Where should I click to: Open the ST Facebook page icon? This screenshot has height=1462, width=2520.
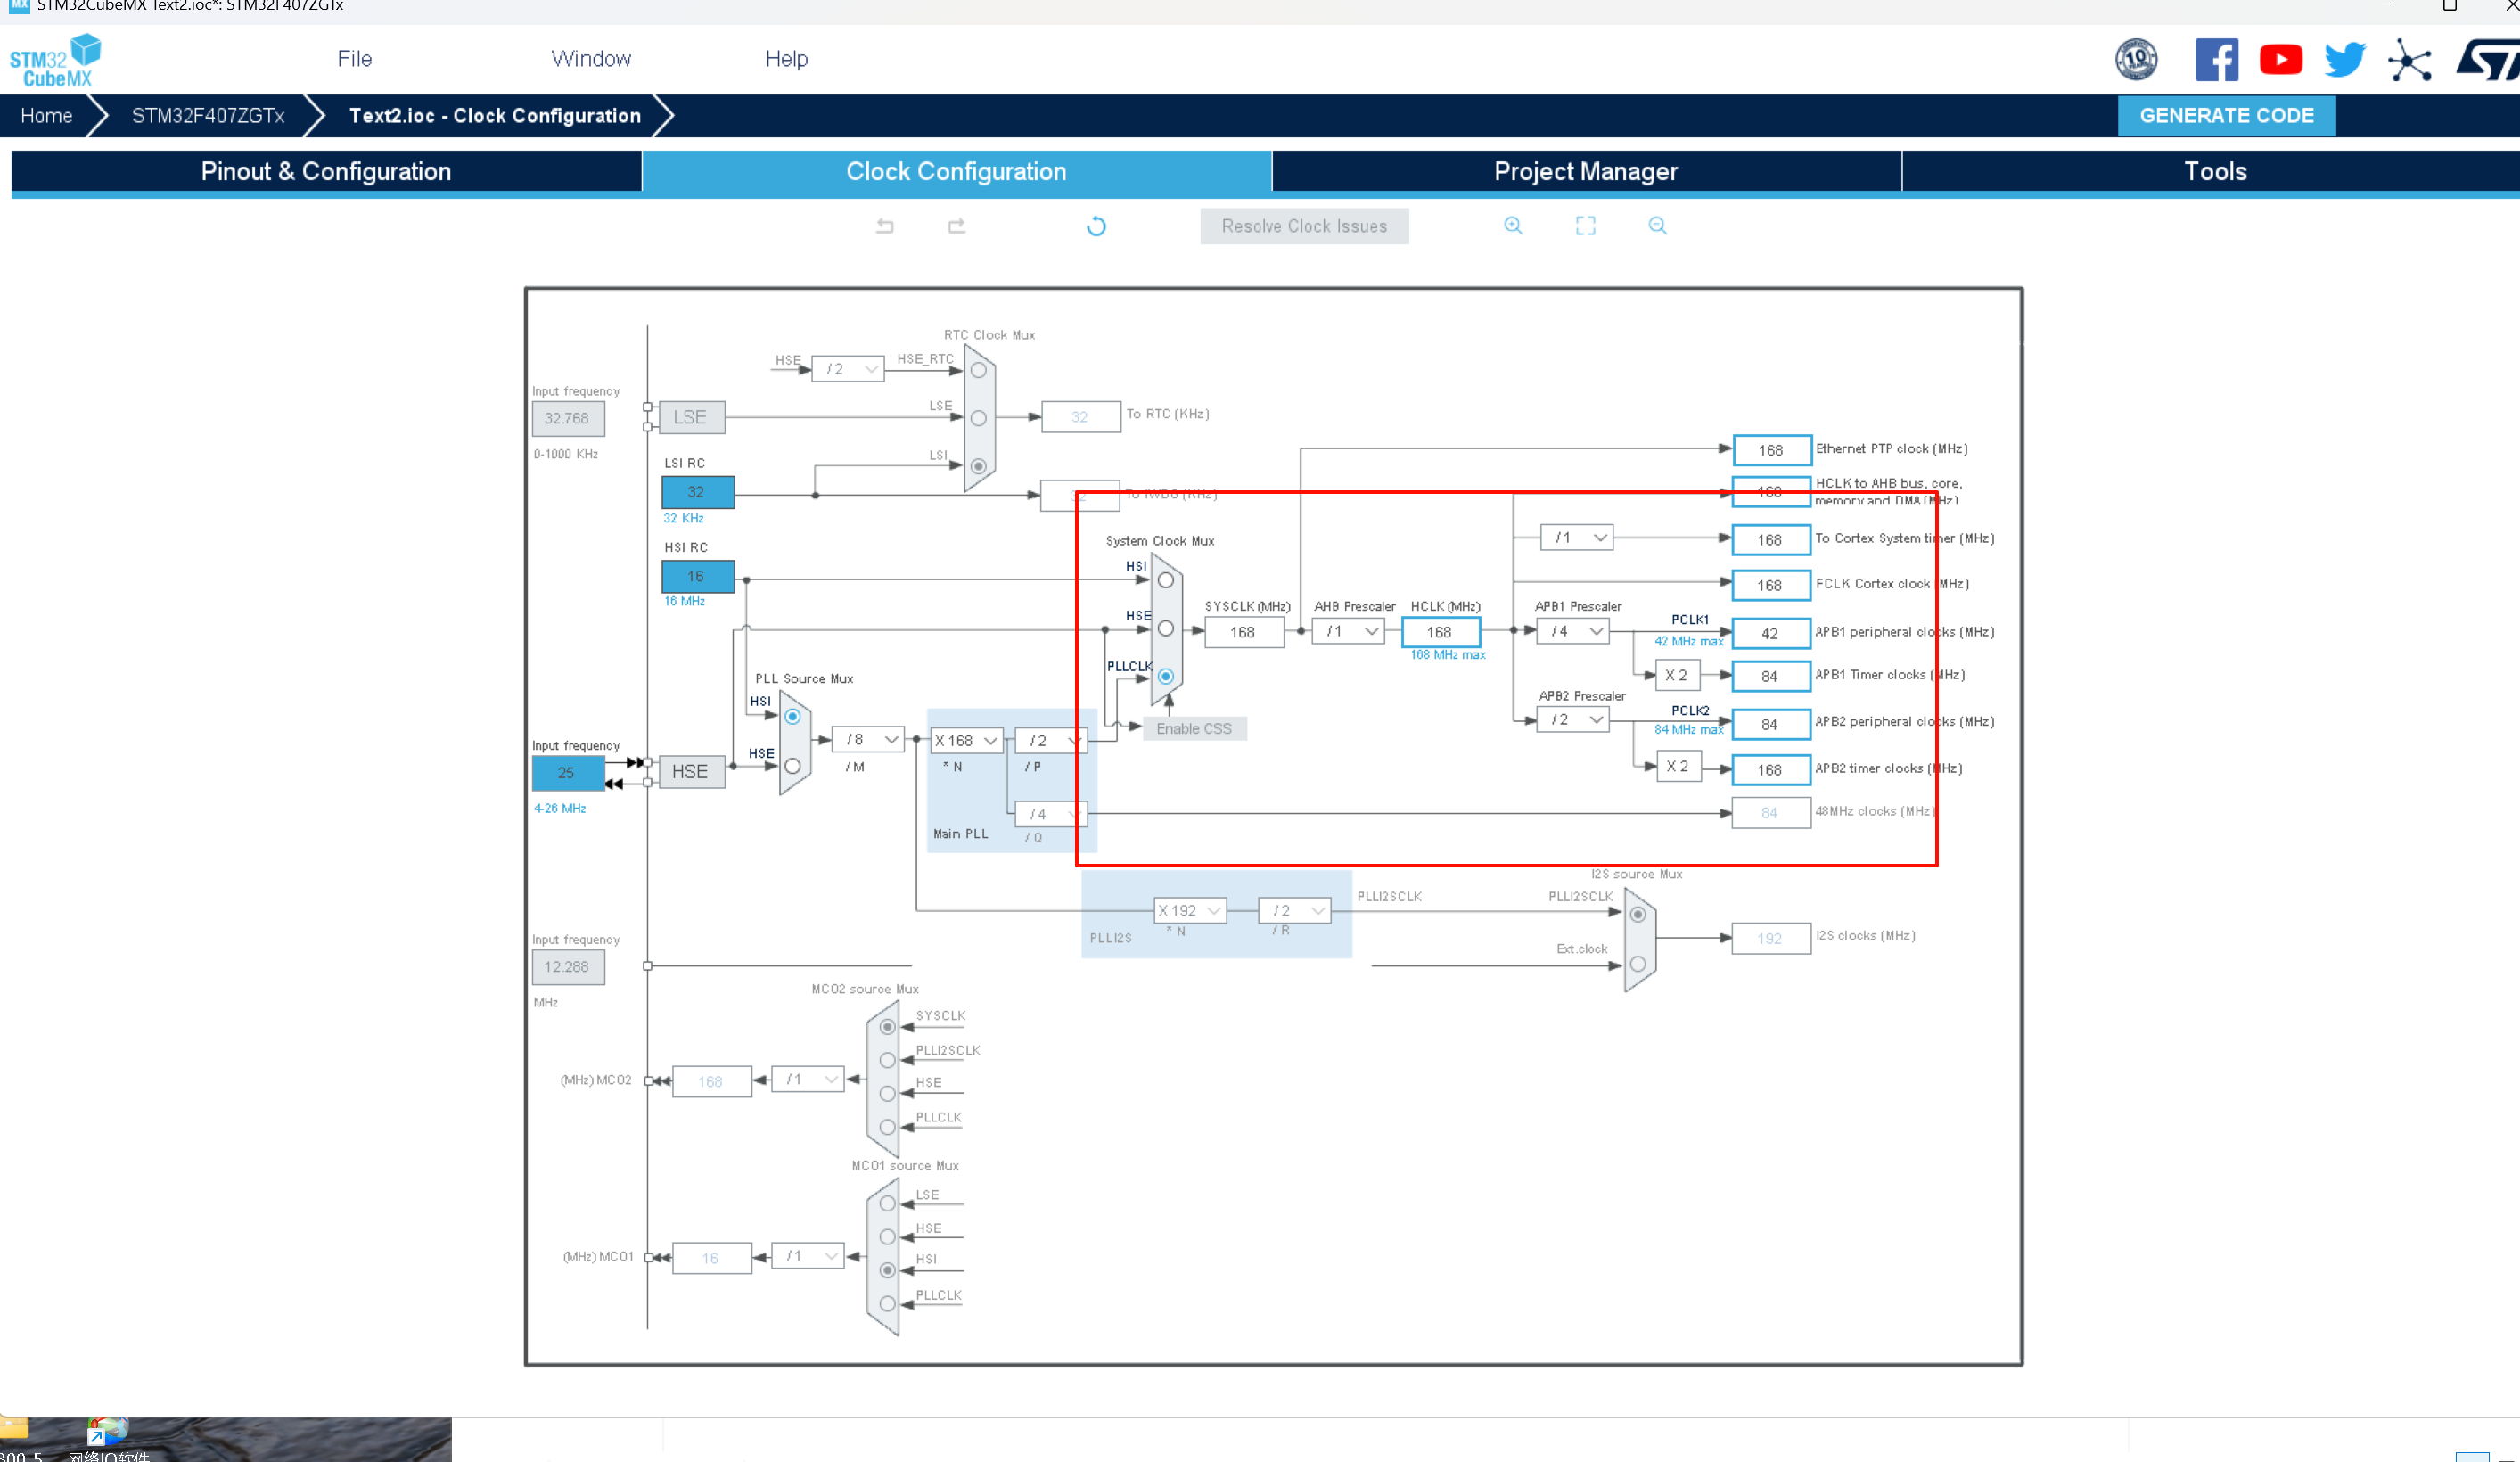click(2217, 59)
